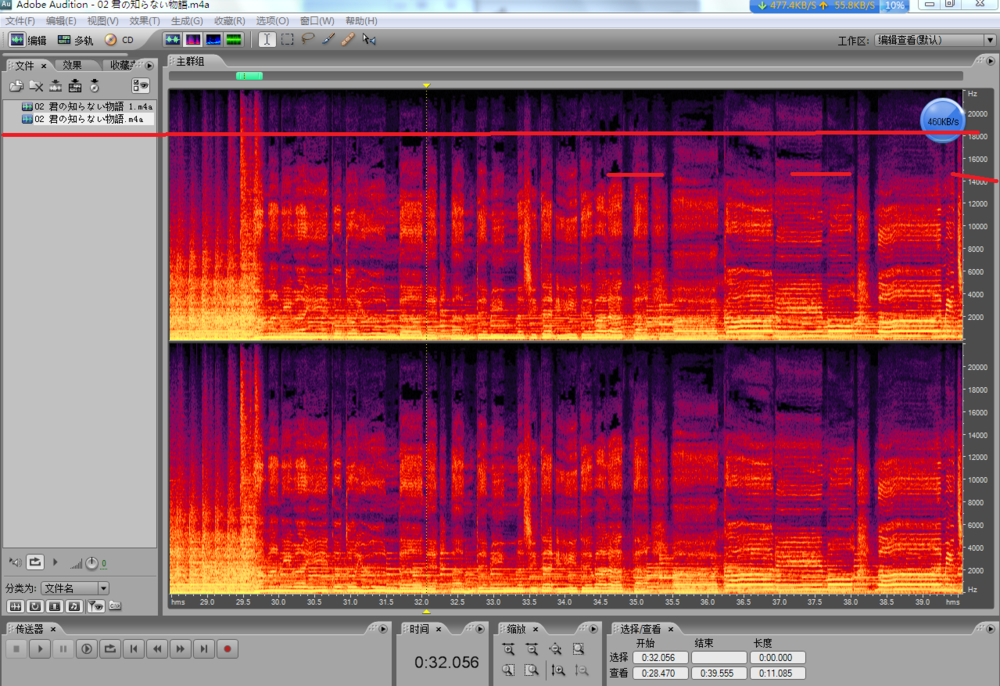Switch to Waveform display view

point(171,40)
